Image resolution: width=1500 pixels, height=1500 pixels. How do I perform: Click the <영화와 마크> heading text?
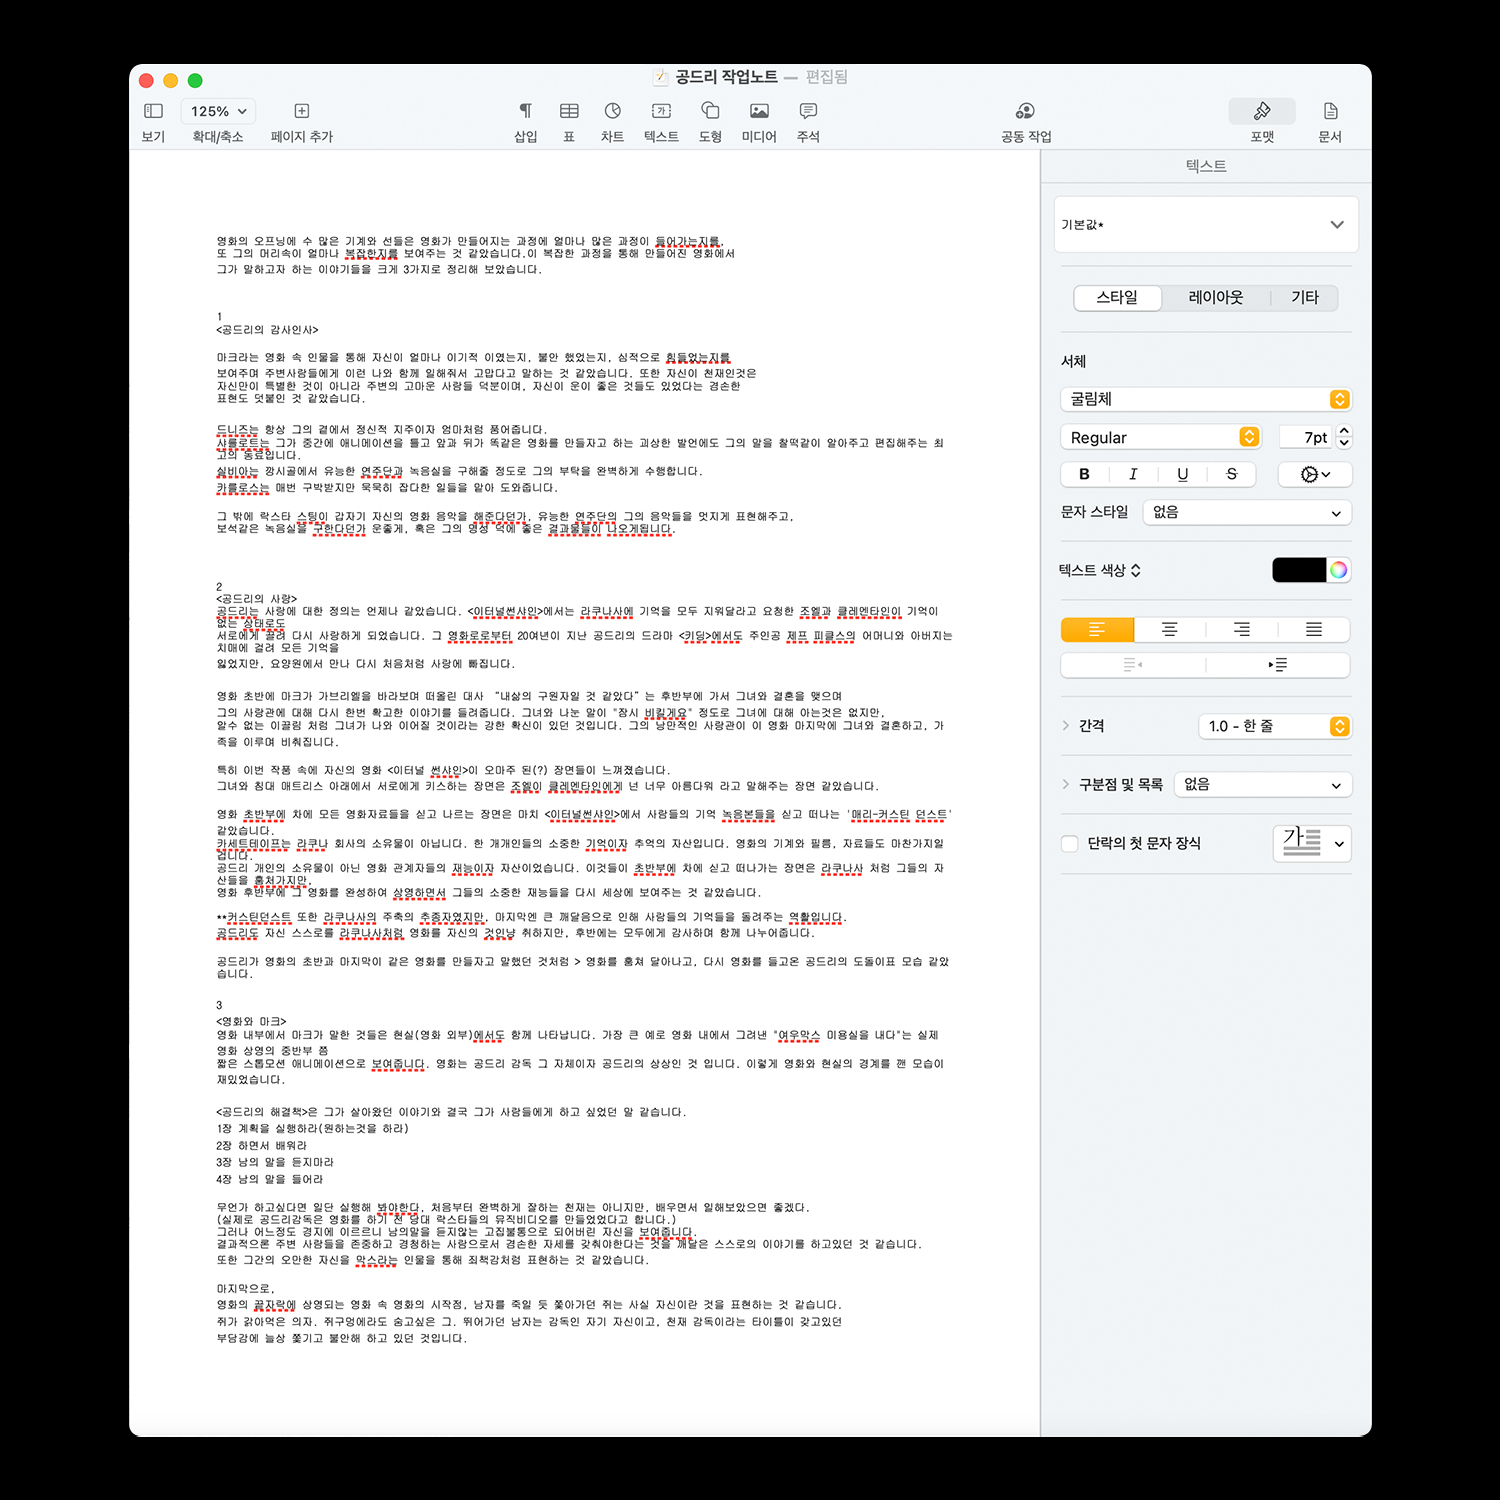(x=251, y=1021)
